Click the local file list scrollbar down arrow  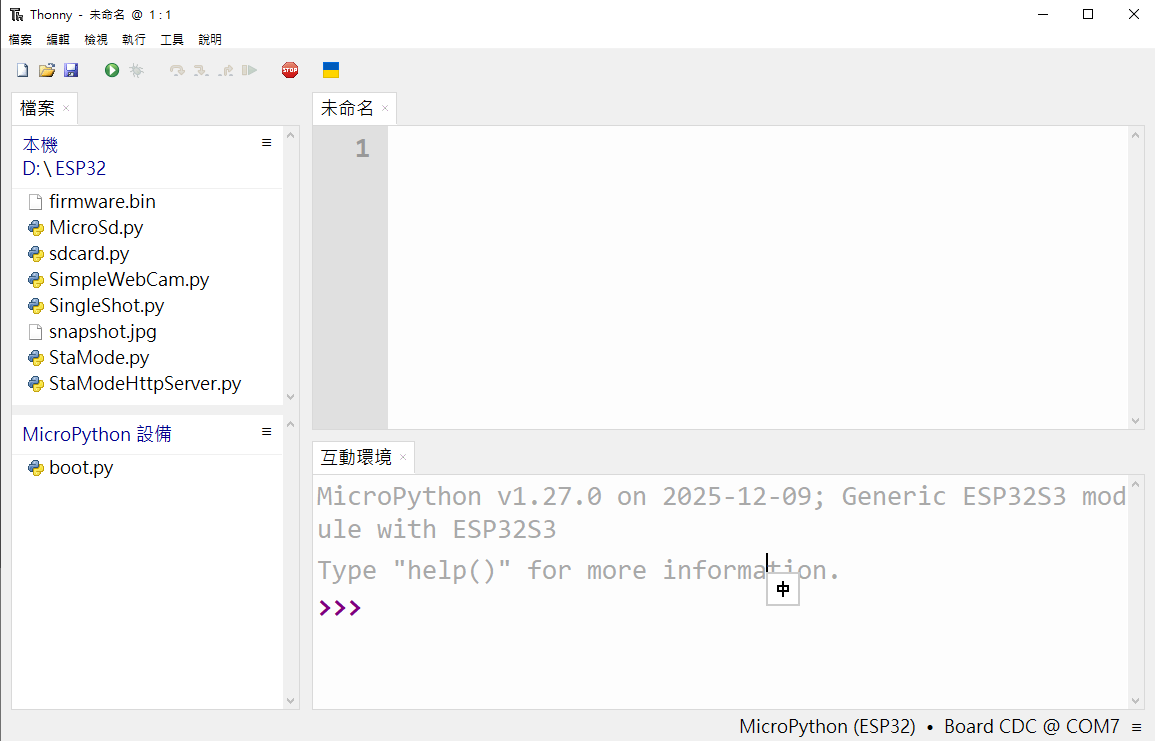291,397
